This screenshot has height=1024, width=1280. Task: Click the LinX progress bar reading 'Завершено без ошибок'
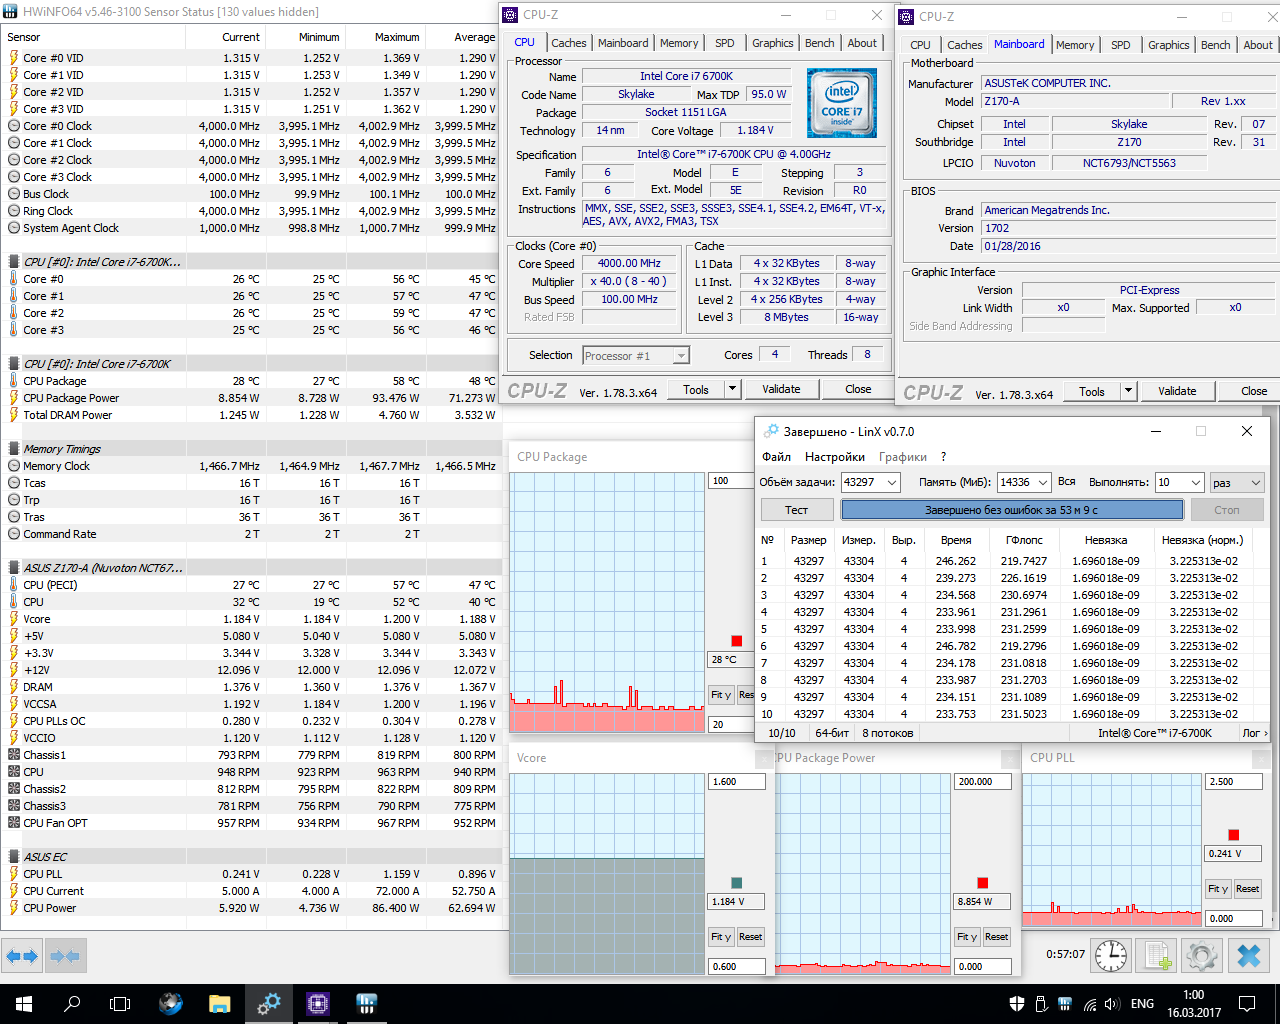tap(1011, 510)
